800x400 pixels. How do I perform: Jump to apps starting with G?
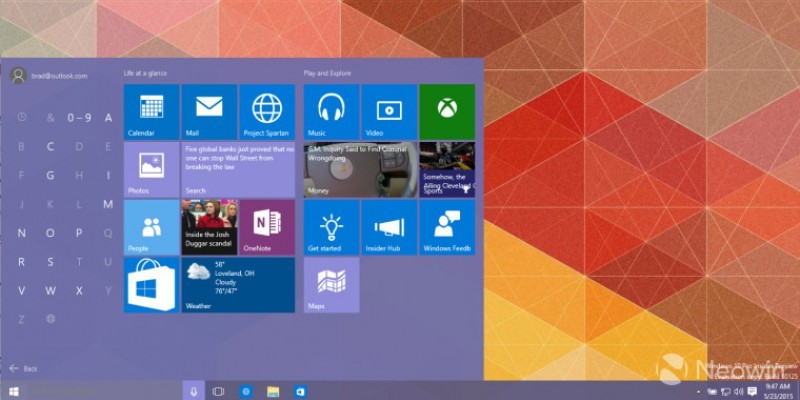(x=51, y=176)
